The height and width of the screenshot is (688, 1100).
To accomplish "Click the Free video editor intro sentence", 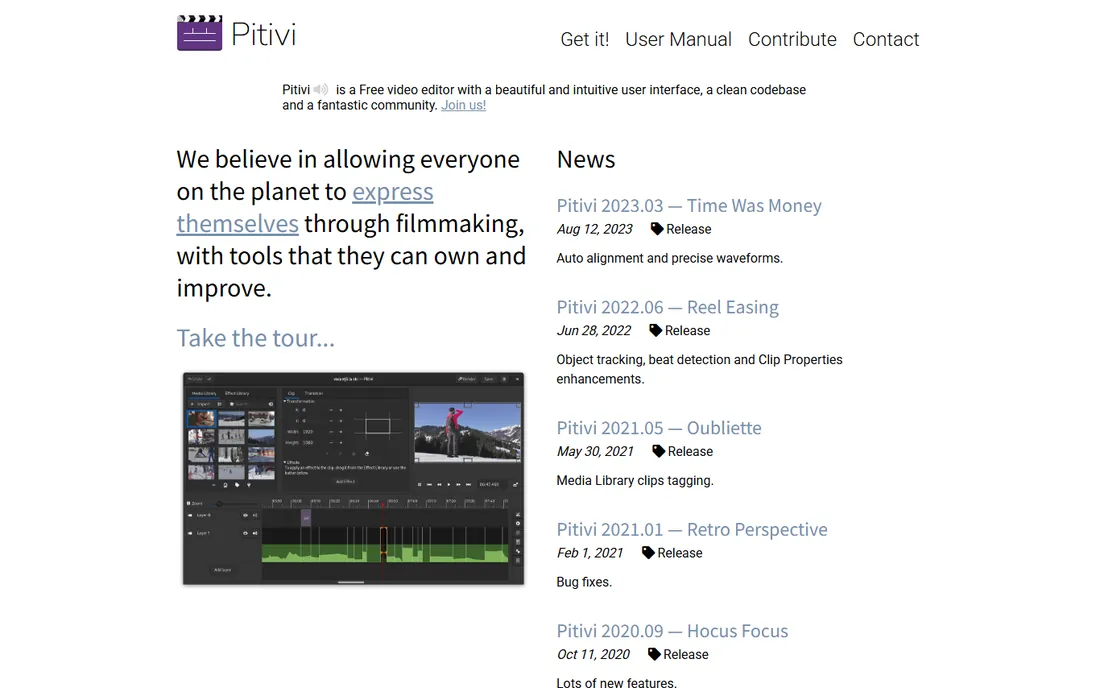I will [544, 97].
